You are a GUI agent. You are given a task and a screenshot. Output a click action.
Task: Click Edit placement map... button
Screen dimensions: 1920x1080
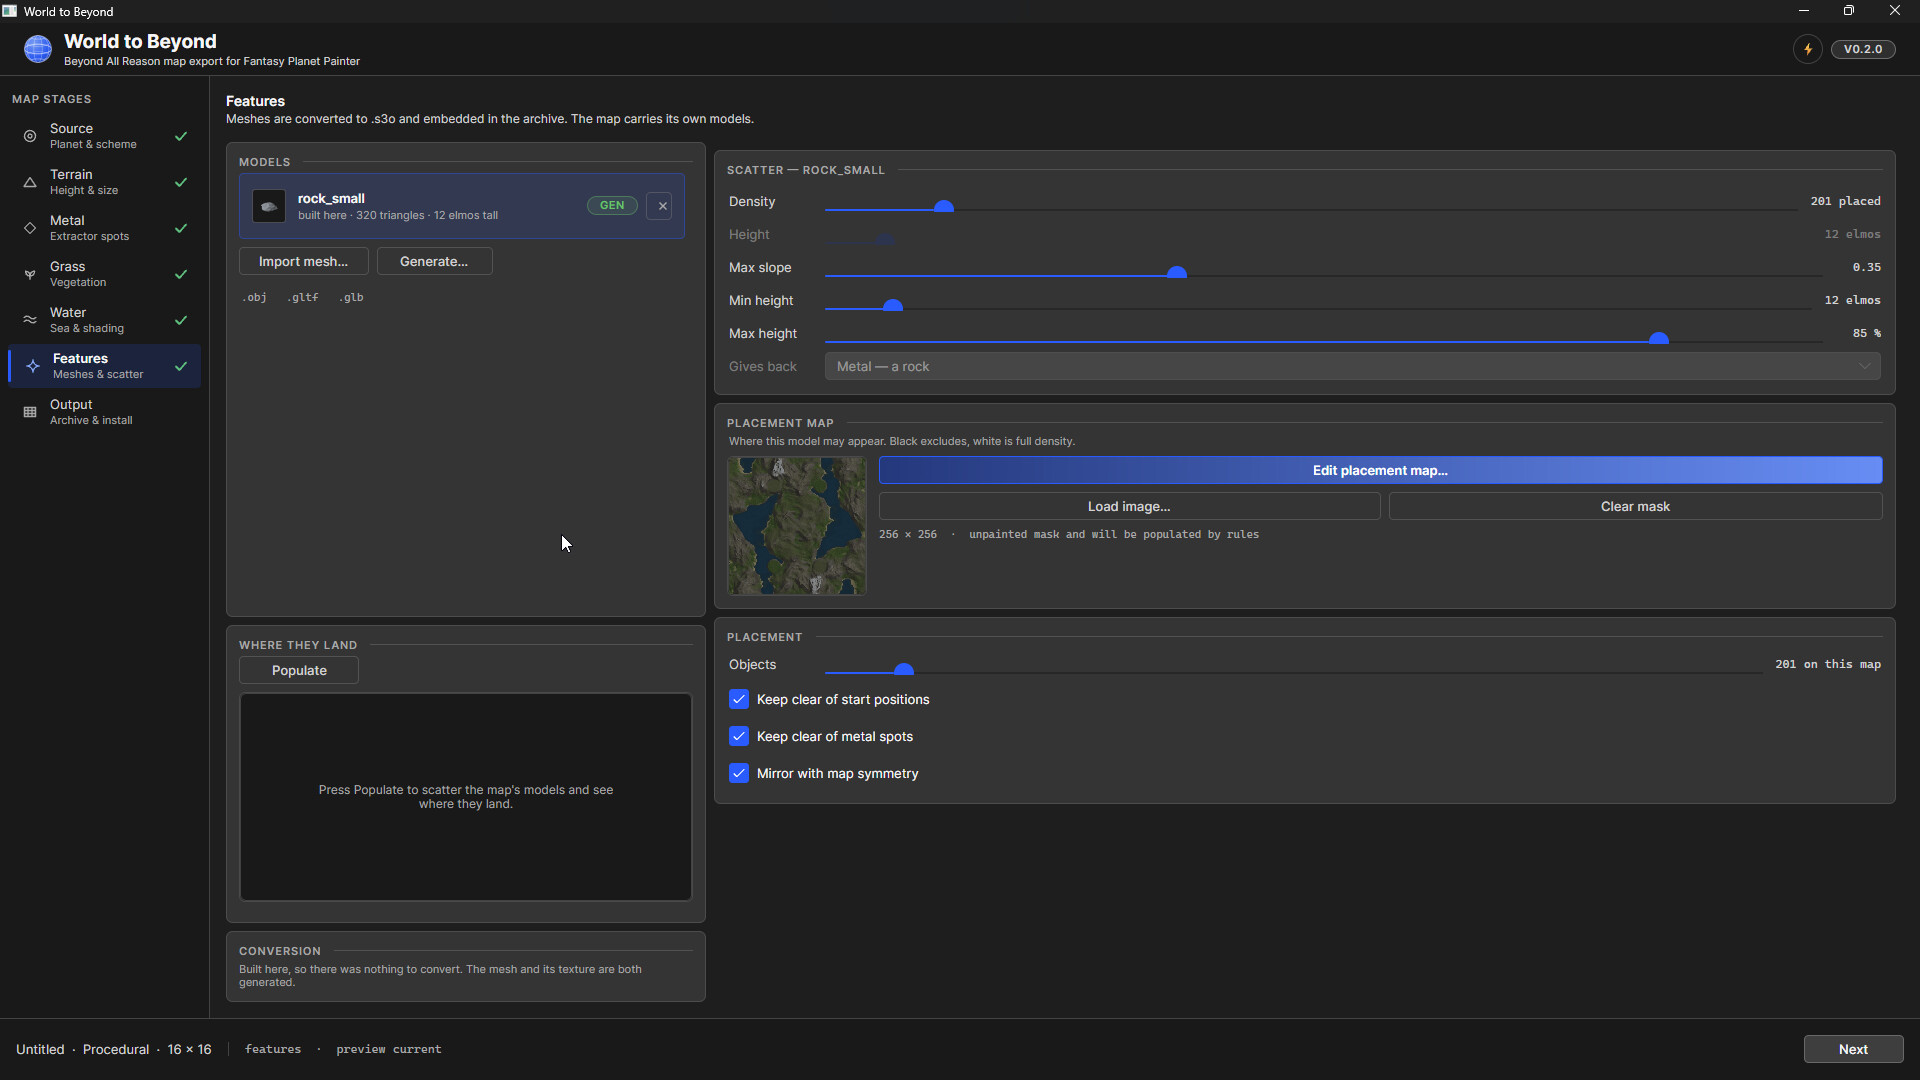[x=1380, y=470]
